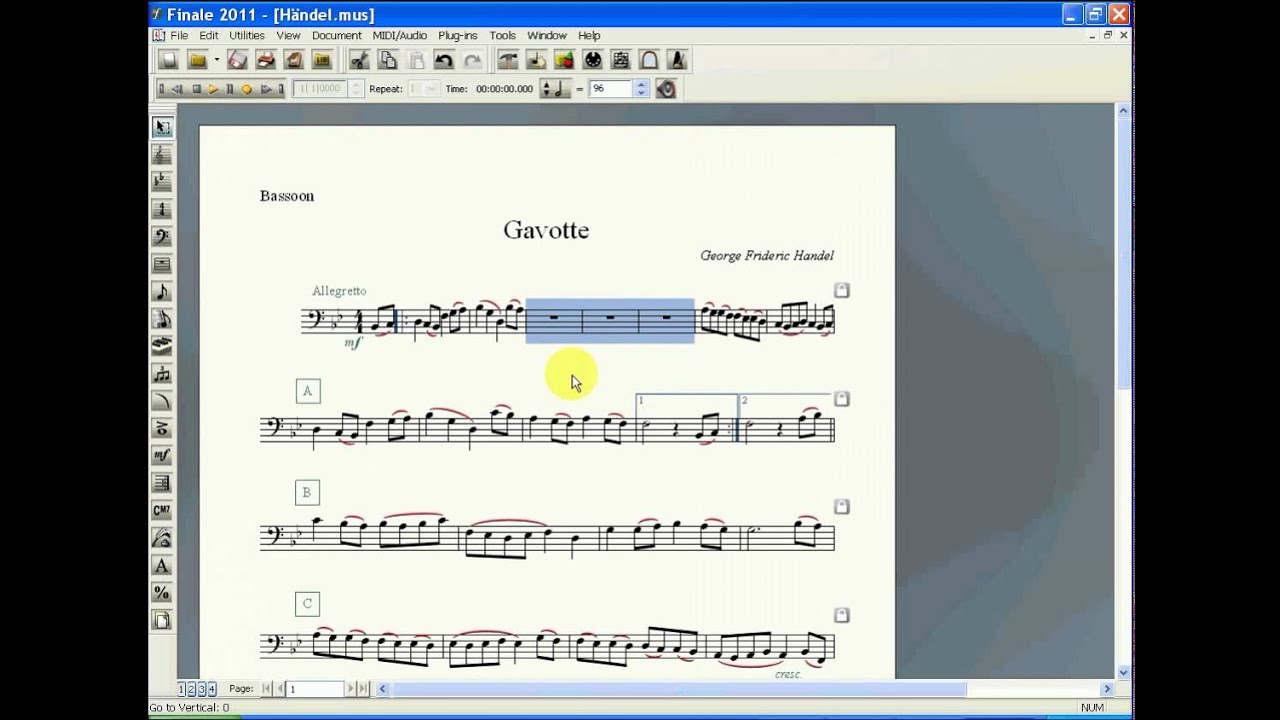Viewport: 1280px width, 720px height.
Task: Click the Record button
Action: click(246, 89)
